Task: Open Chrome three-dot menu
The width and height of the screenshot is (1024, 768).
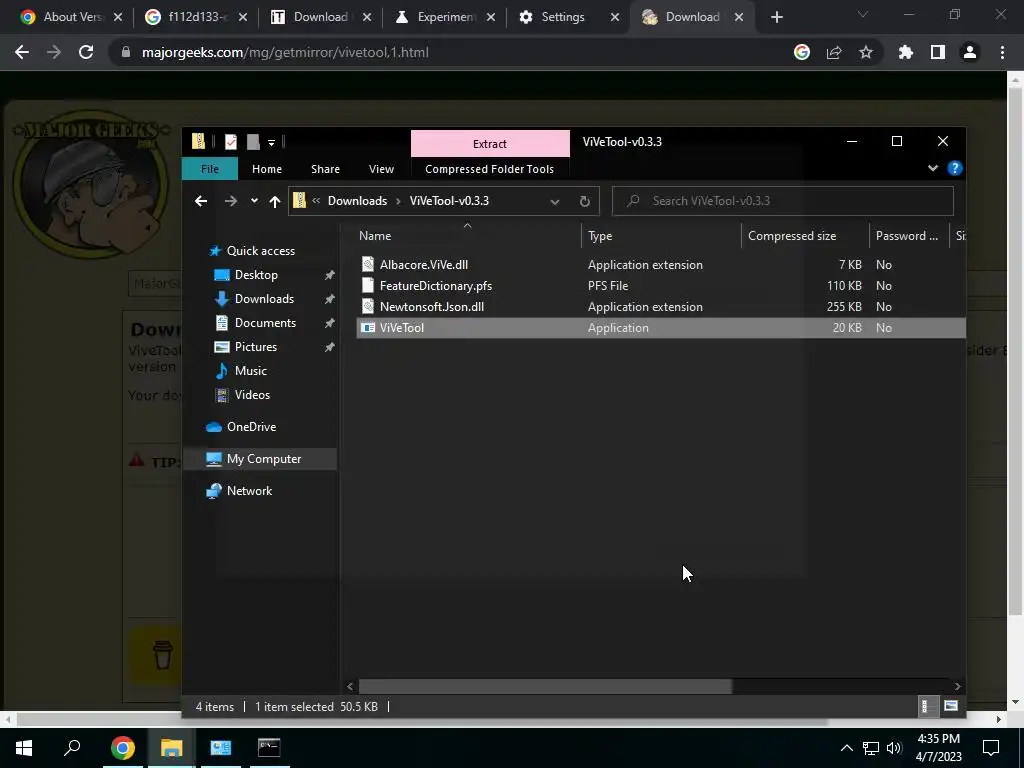Action: pos(1002,52)
